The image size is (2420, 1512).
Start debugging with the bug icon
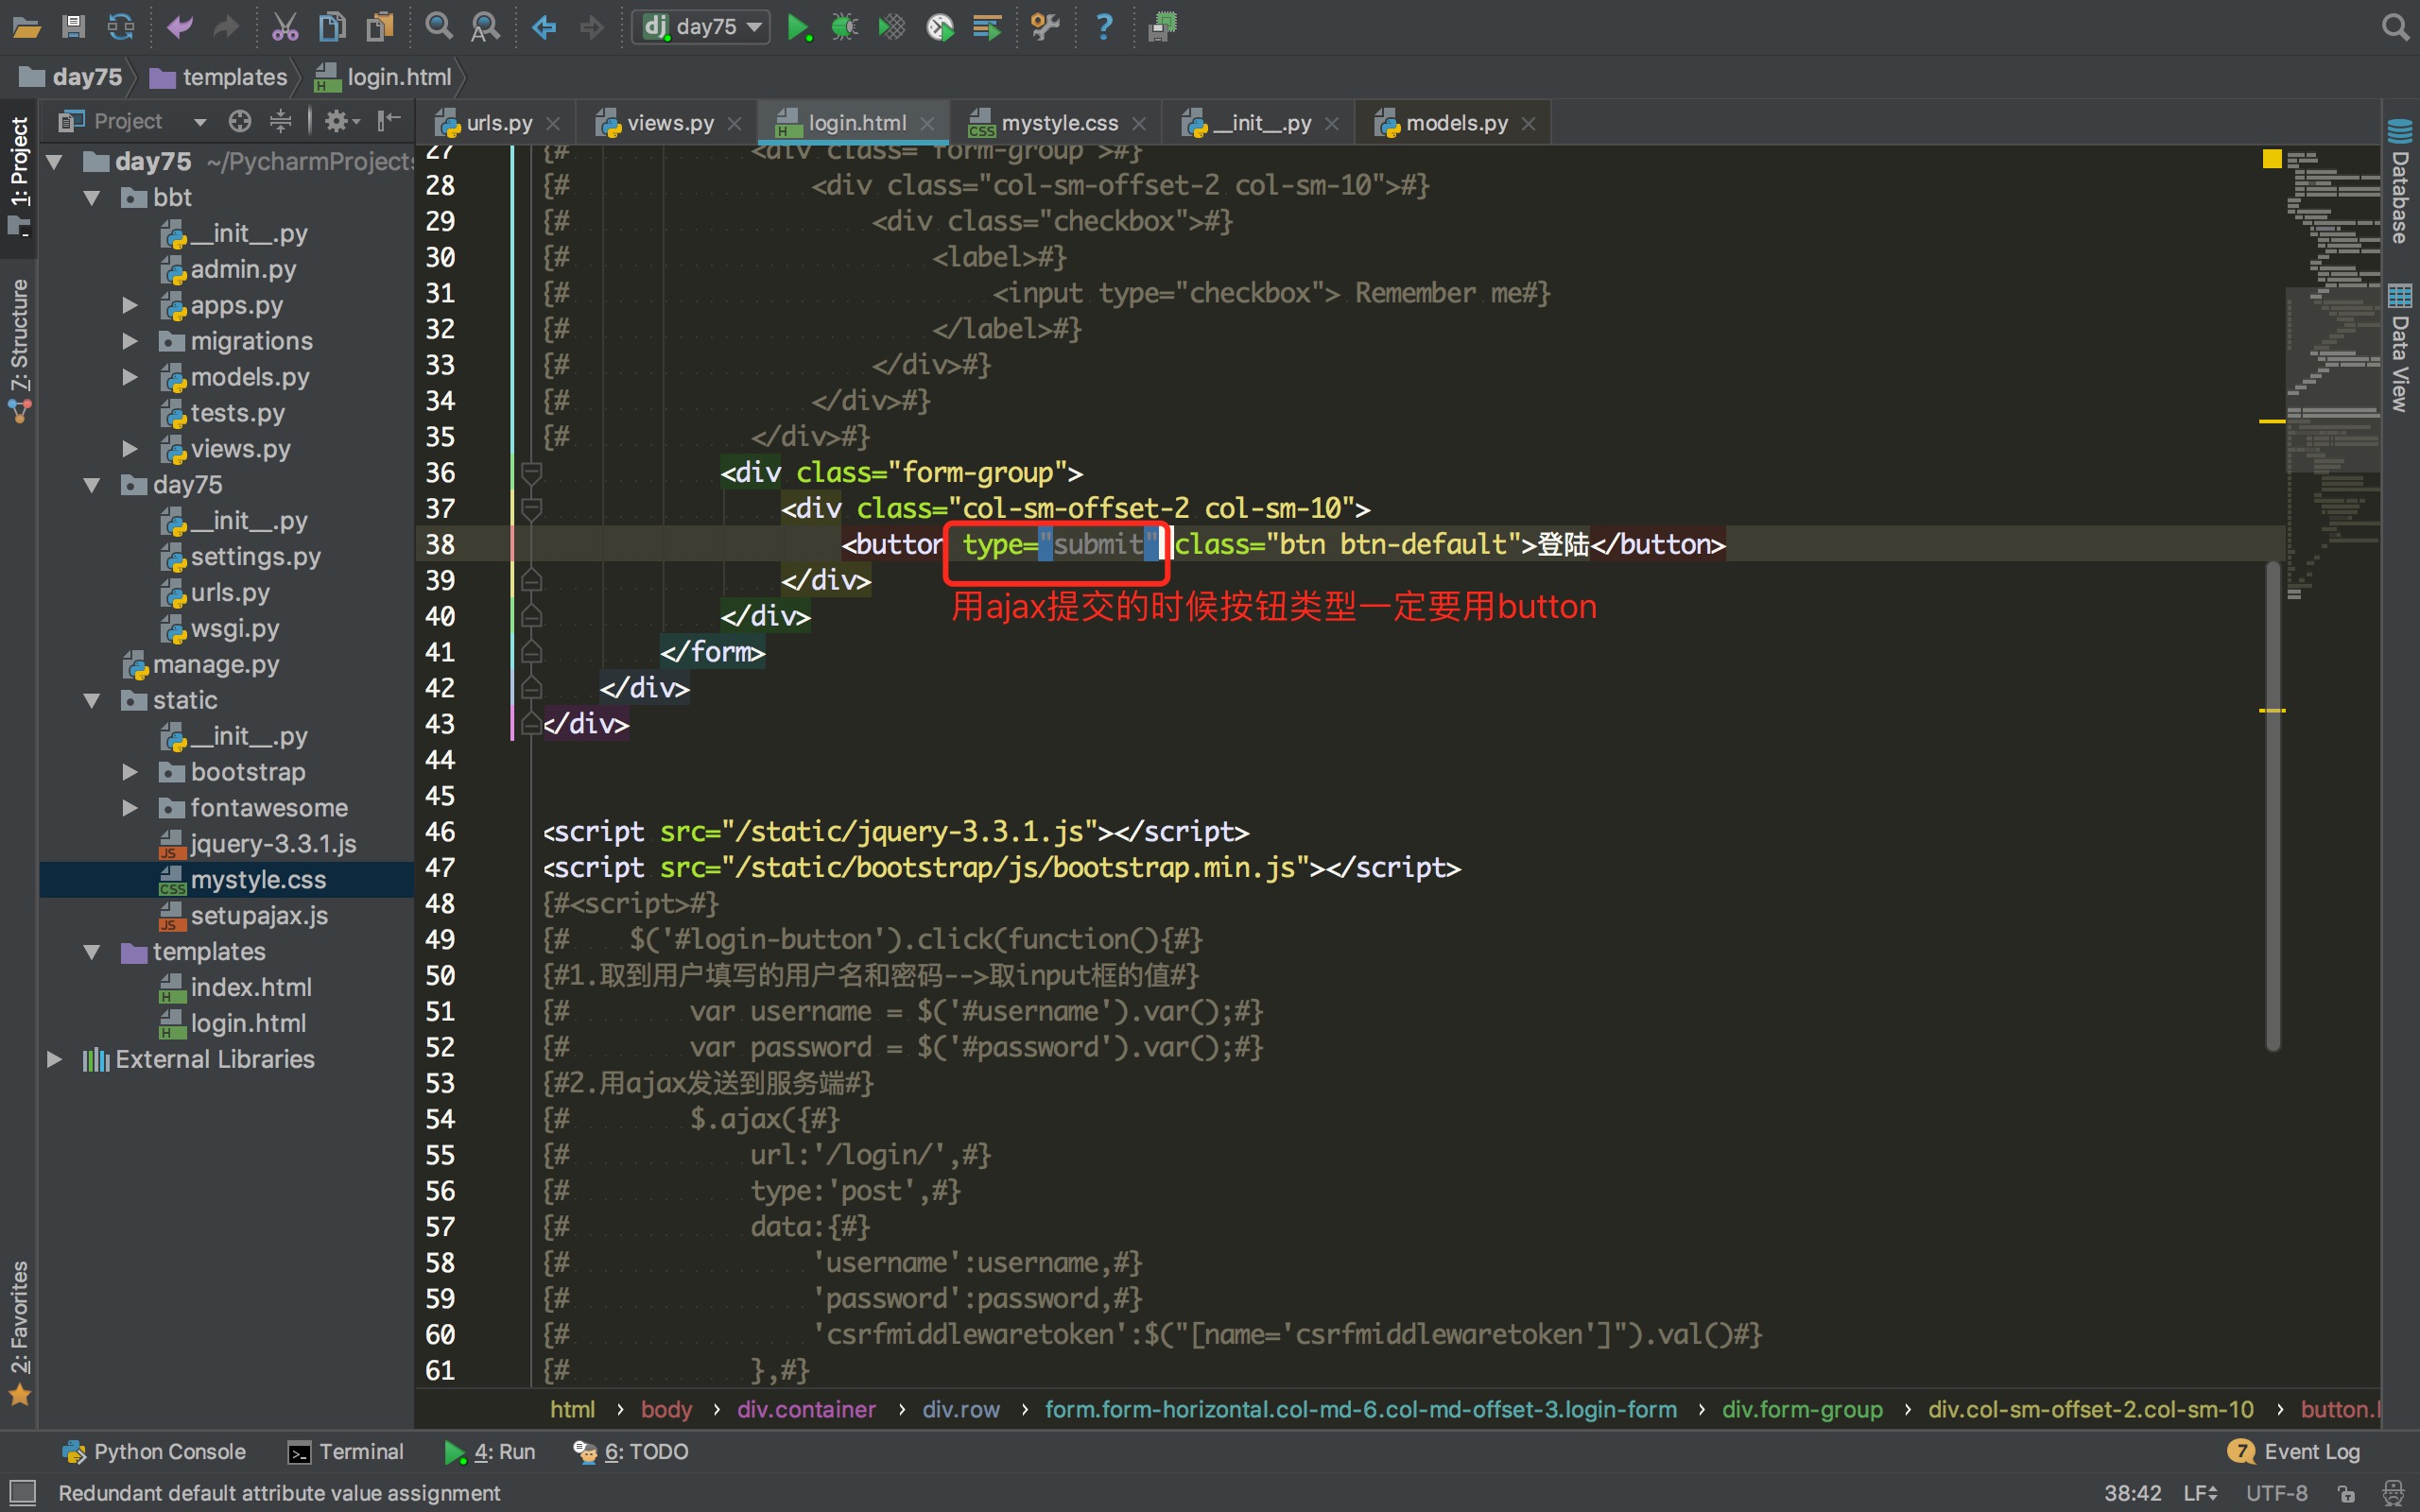click(x=845, y=26)
